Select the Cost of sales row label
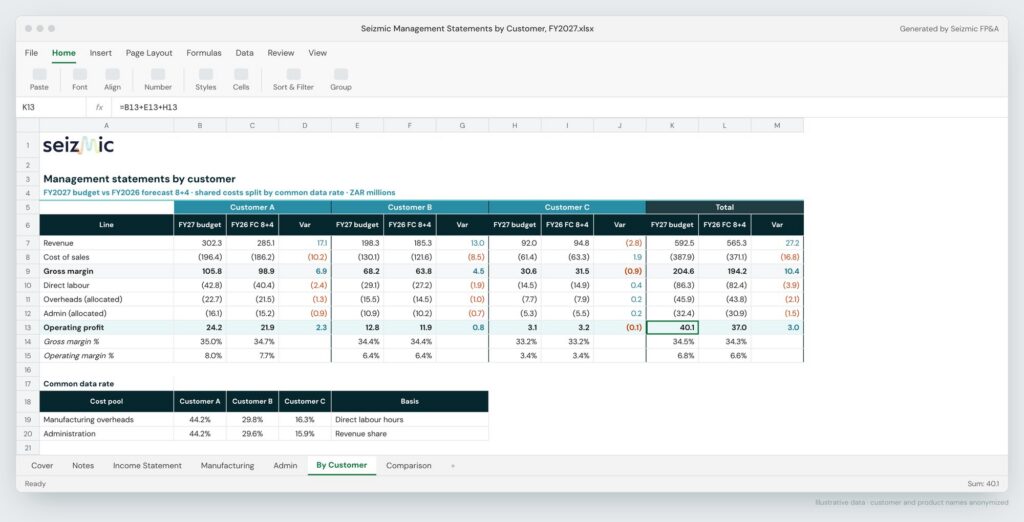The height and width of the screenshot is (522, 1024). [106, 257]
